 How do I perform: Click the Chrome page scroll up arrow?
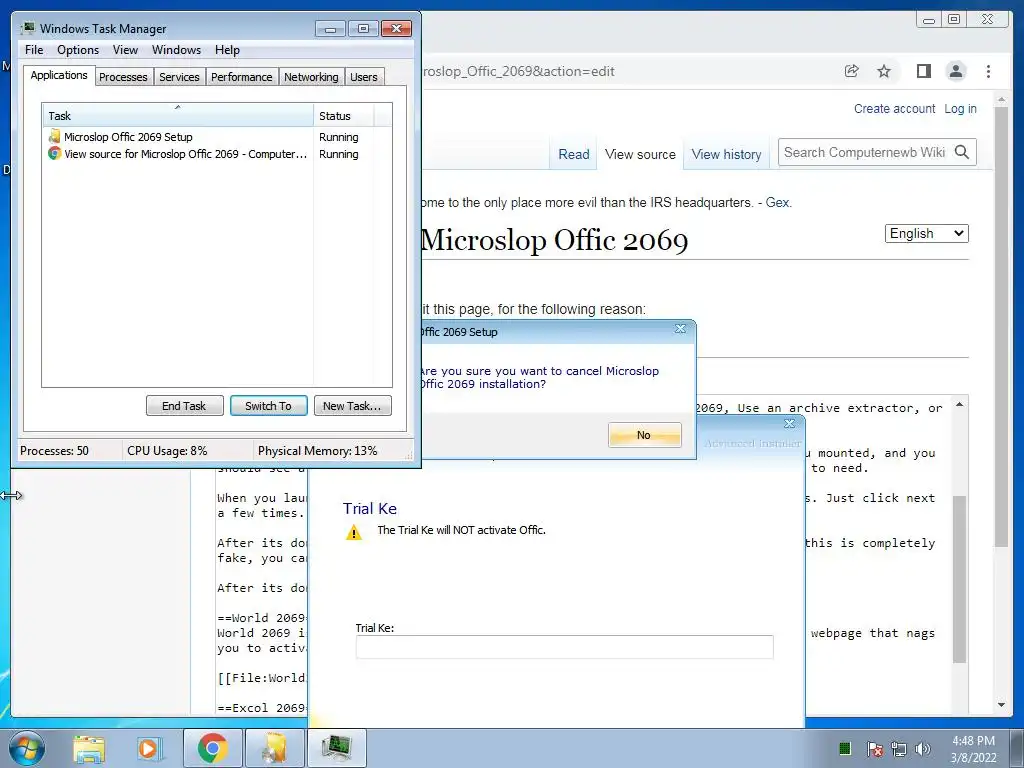pyautogui.click(x=1001, y=101)
